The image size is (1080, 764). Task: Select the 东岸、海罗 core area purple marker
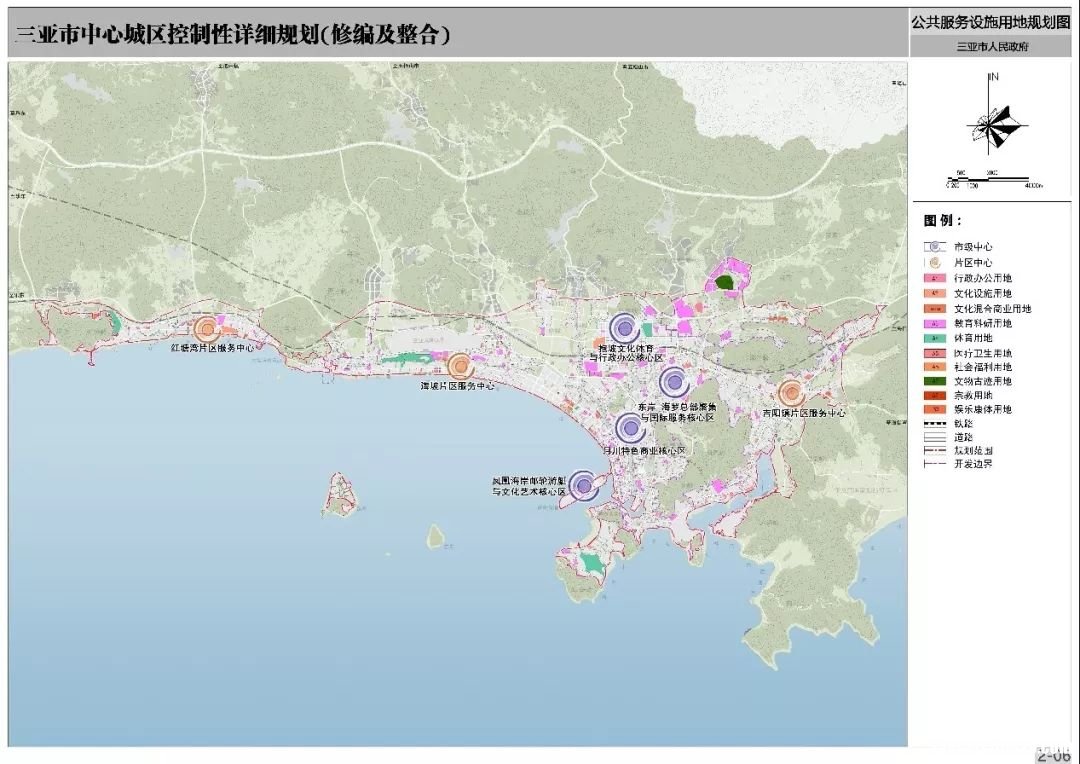[x=674, y=382]
